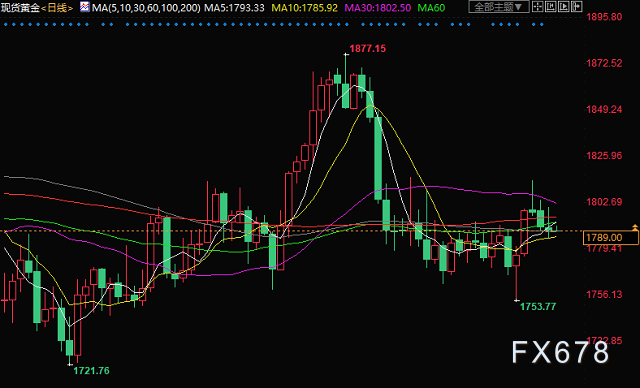Viewport: 640px width, 388px height.
Task: Click the MA(5,10,30,60,100,200) indicator label
Action: pos(146,8)
